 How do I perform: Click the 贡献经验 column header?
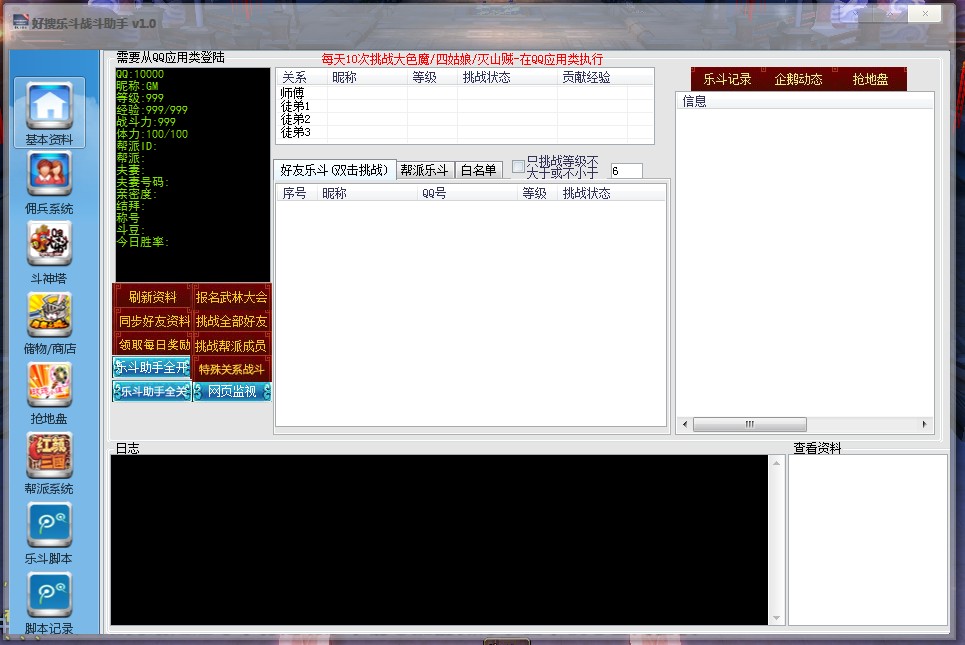[592, 77]
